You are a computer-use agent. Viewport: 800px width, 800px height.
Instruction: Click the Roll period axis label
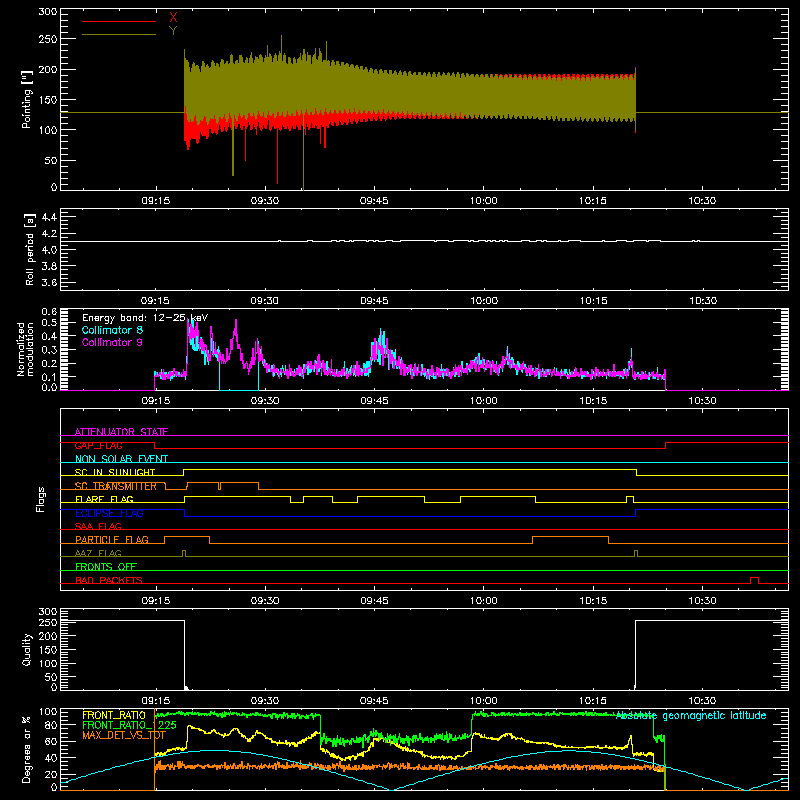[x=30, y=249]
